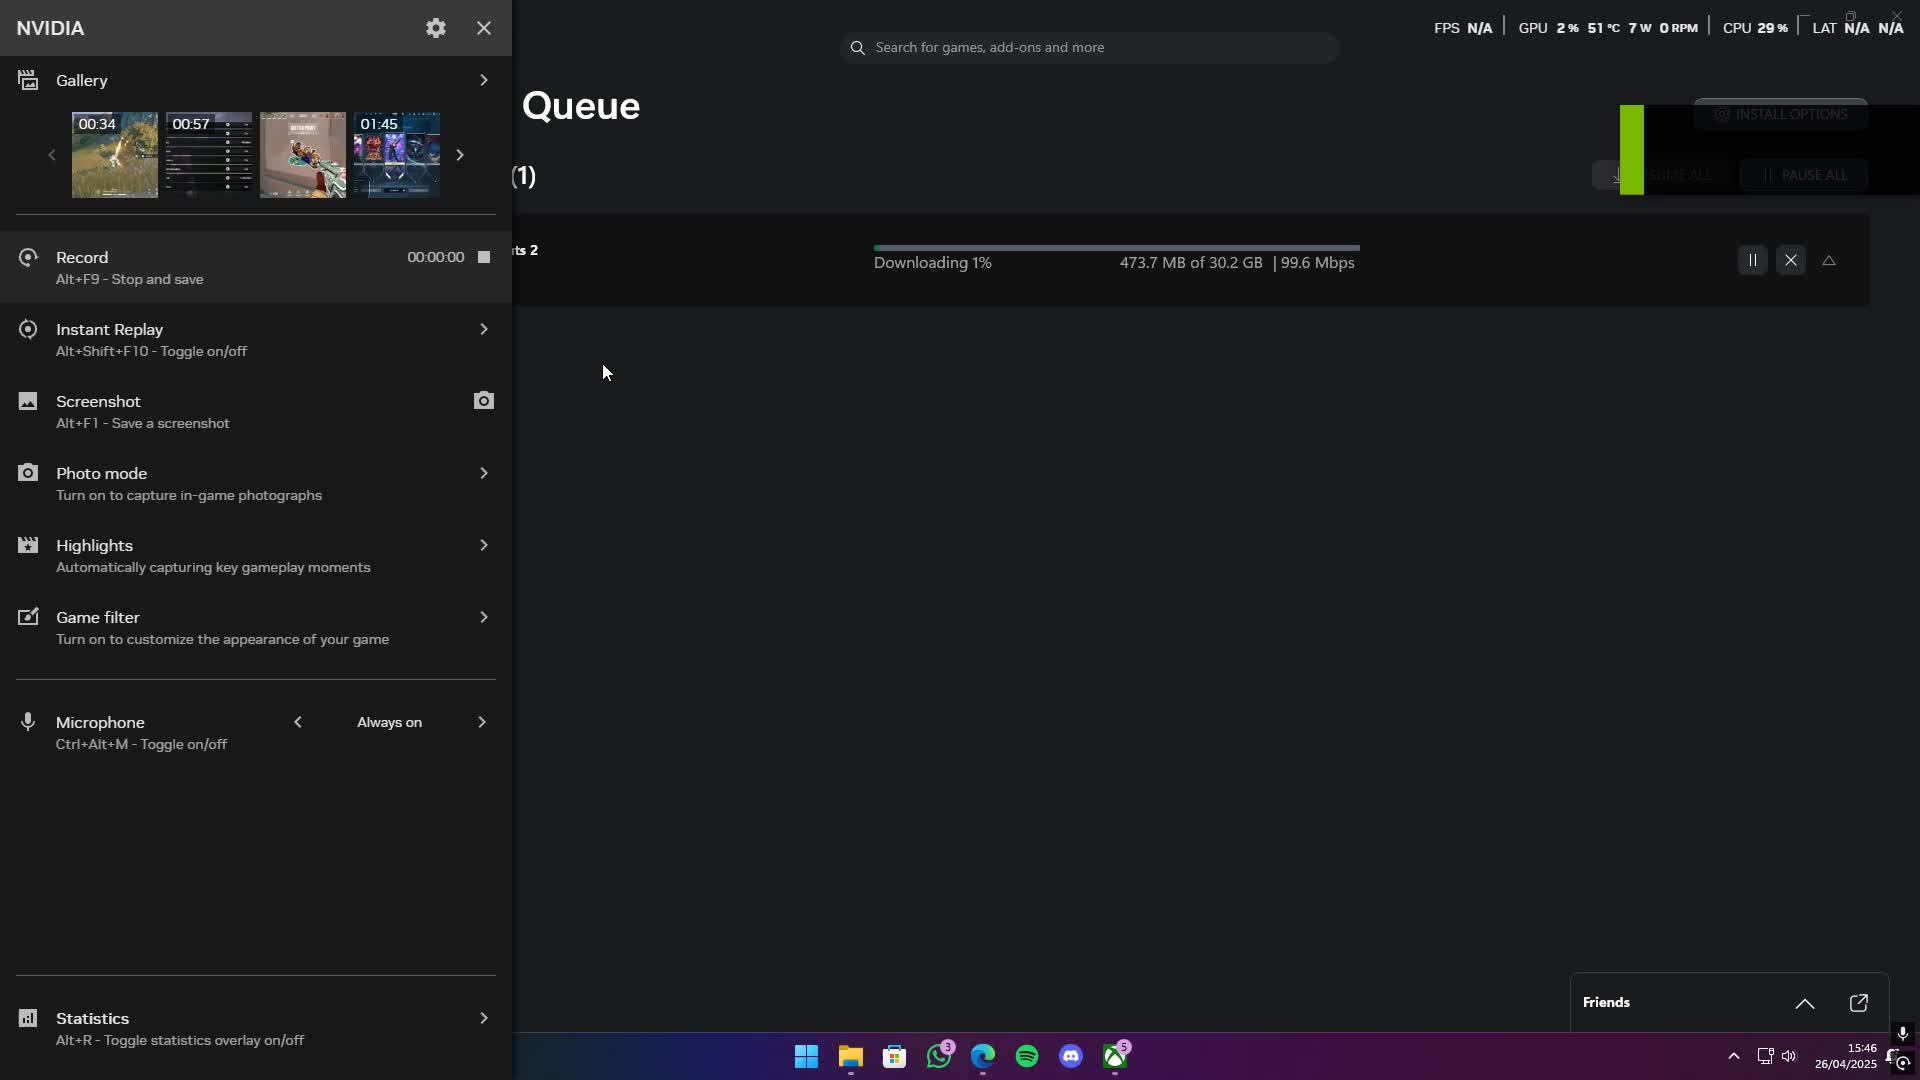Click the Highlights film icon
The height and width of the screenshot is (1080, 1920).
pyautogui.click(x=28, y=545)
